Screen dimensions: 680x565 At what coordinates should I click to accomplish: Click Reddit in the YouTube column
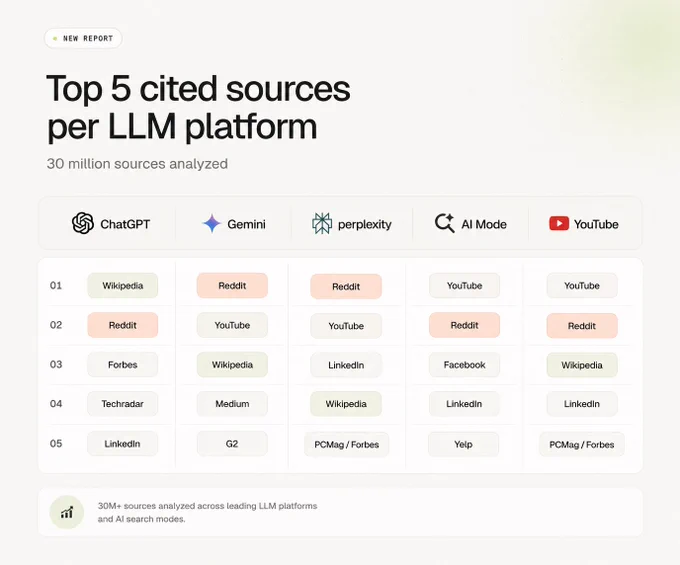point(582,326)
